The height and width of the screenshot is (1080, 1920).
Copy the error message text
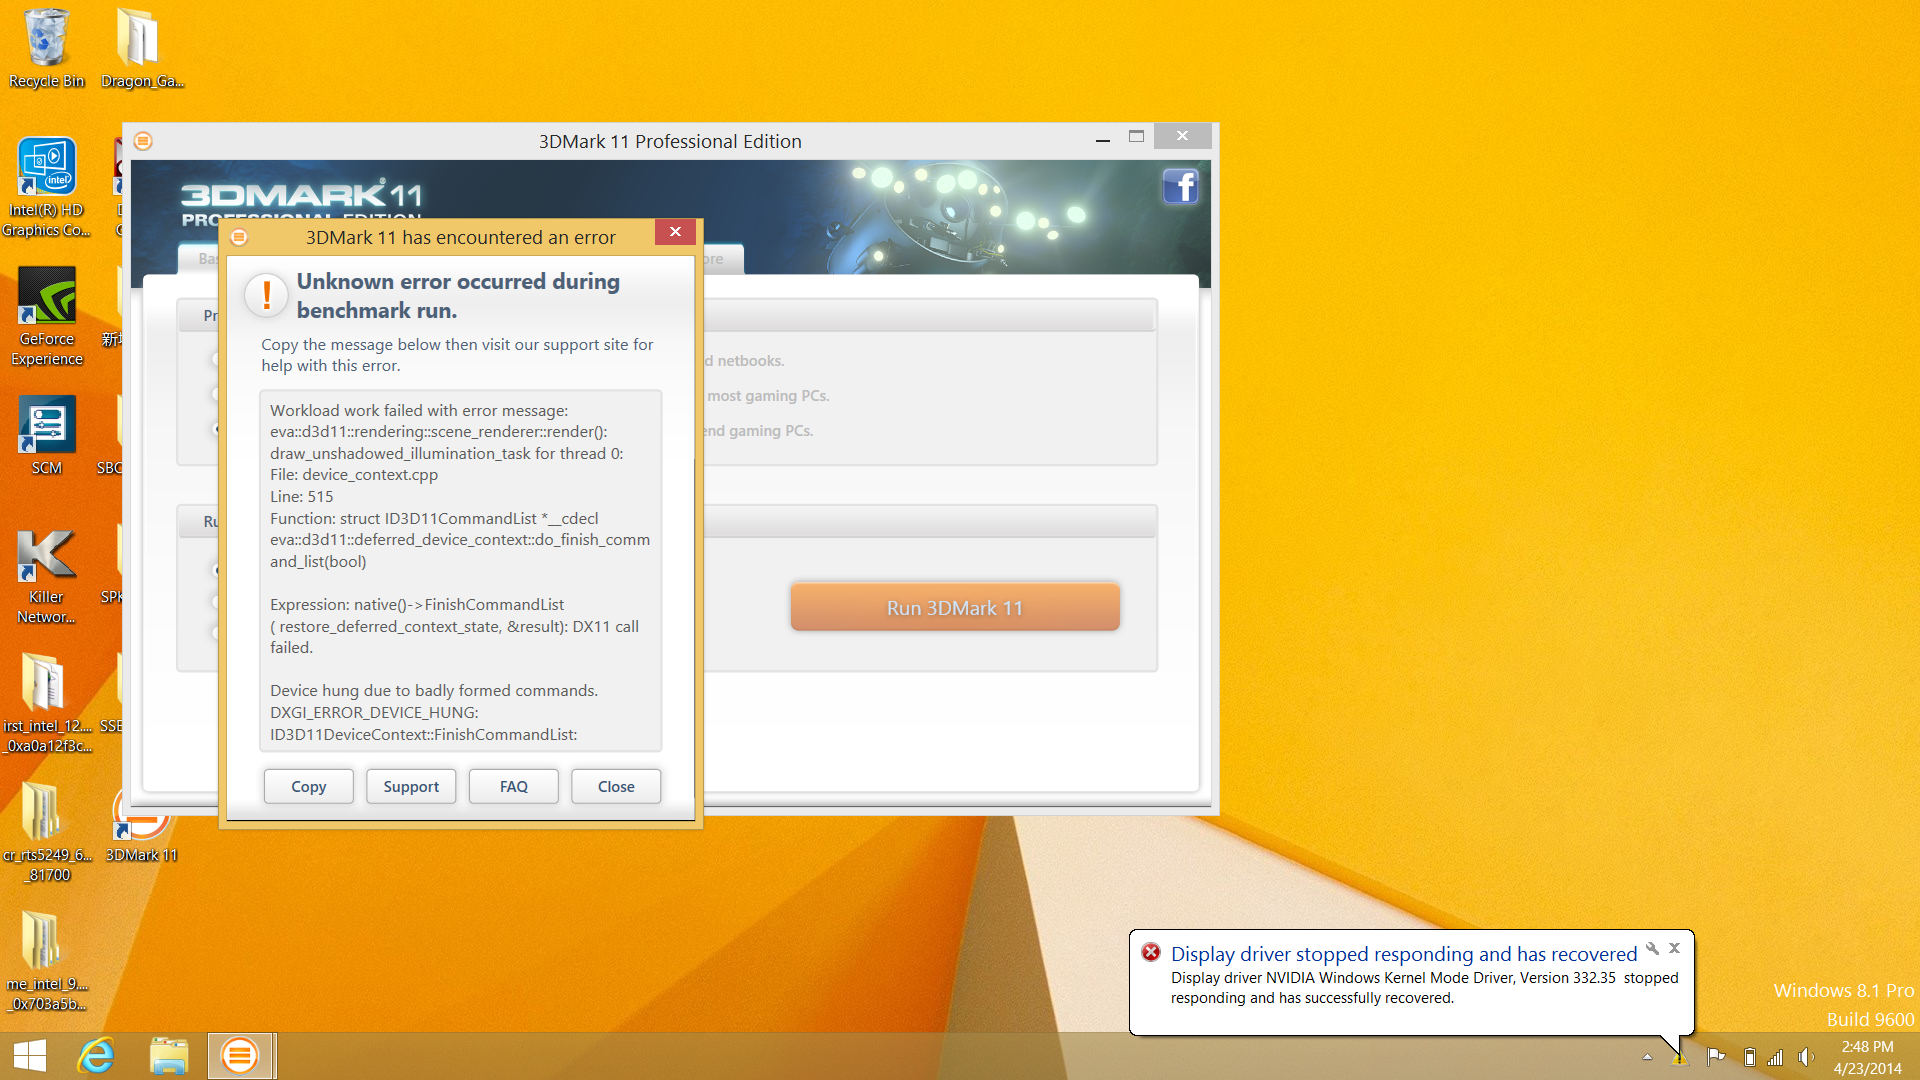click(x=308, y=786)
